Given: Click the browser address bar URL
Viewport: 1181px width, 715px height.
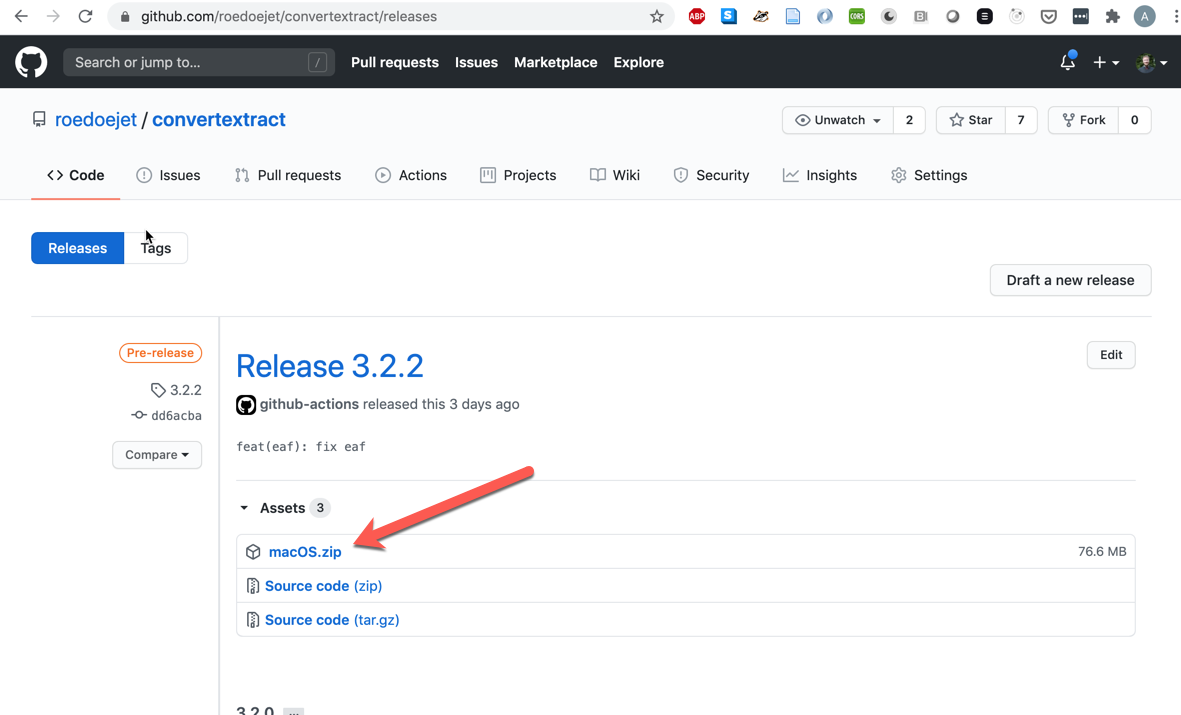Looking at the screenshot, I should pyautogui.click(x=288, y=17).
